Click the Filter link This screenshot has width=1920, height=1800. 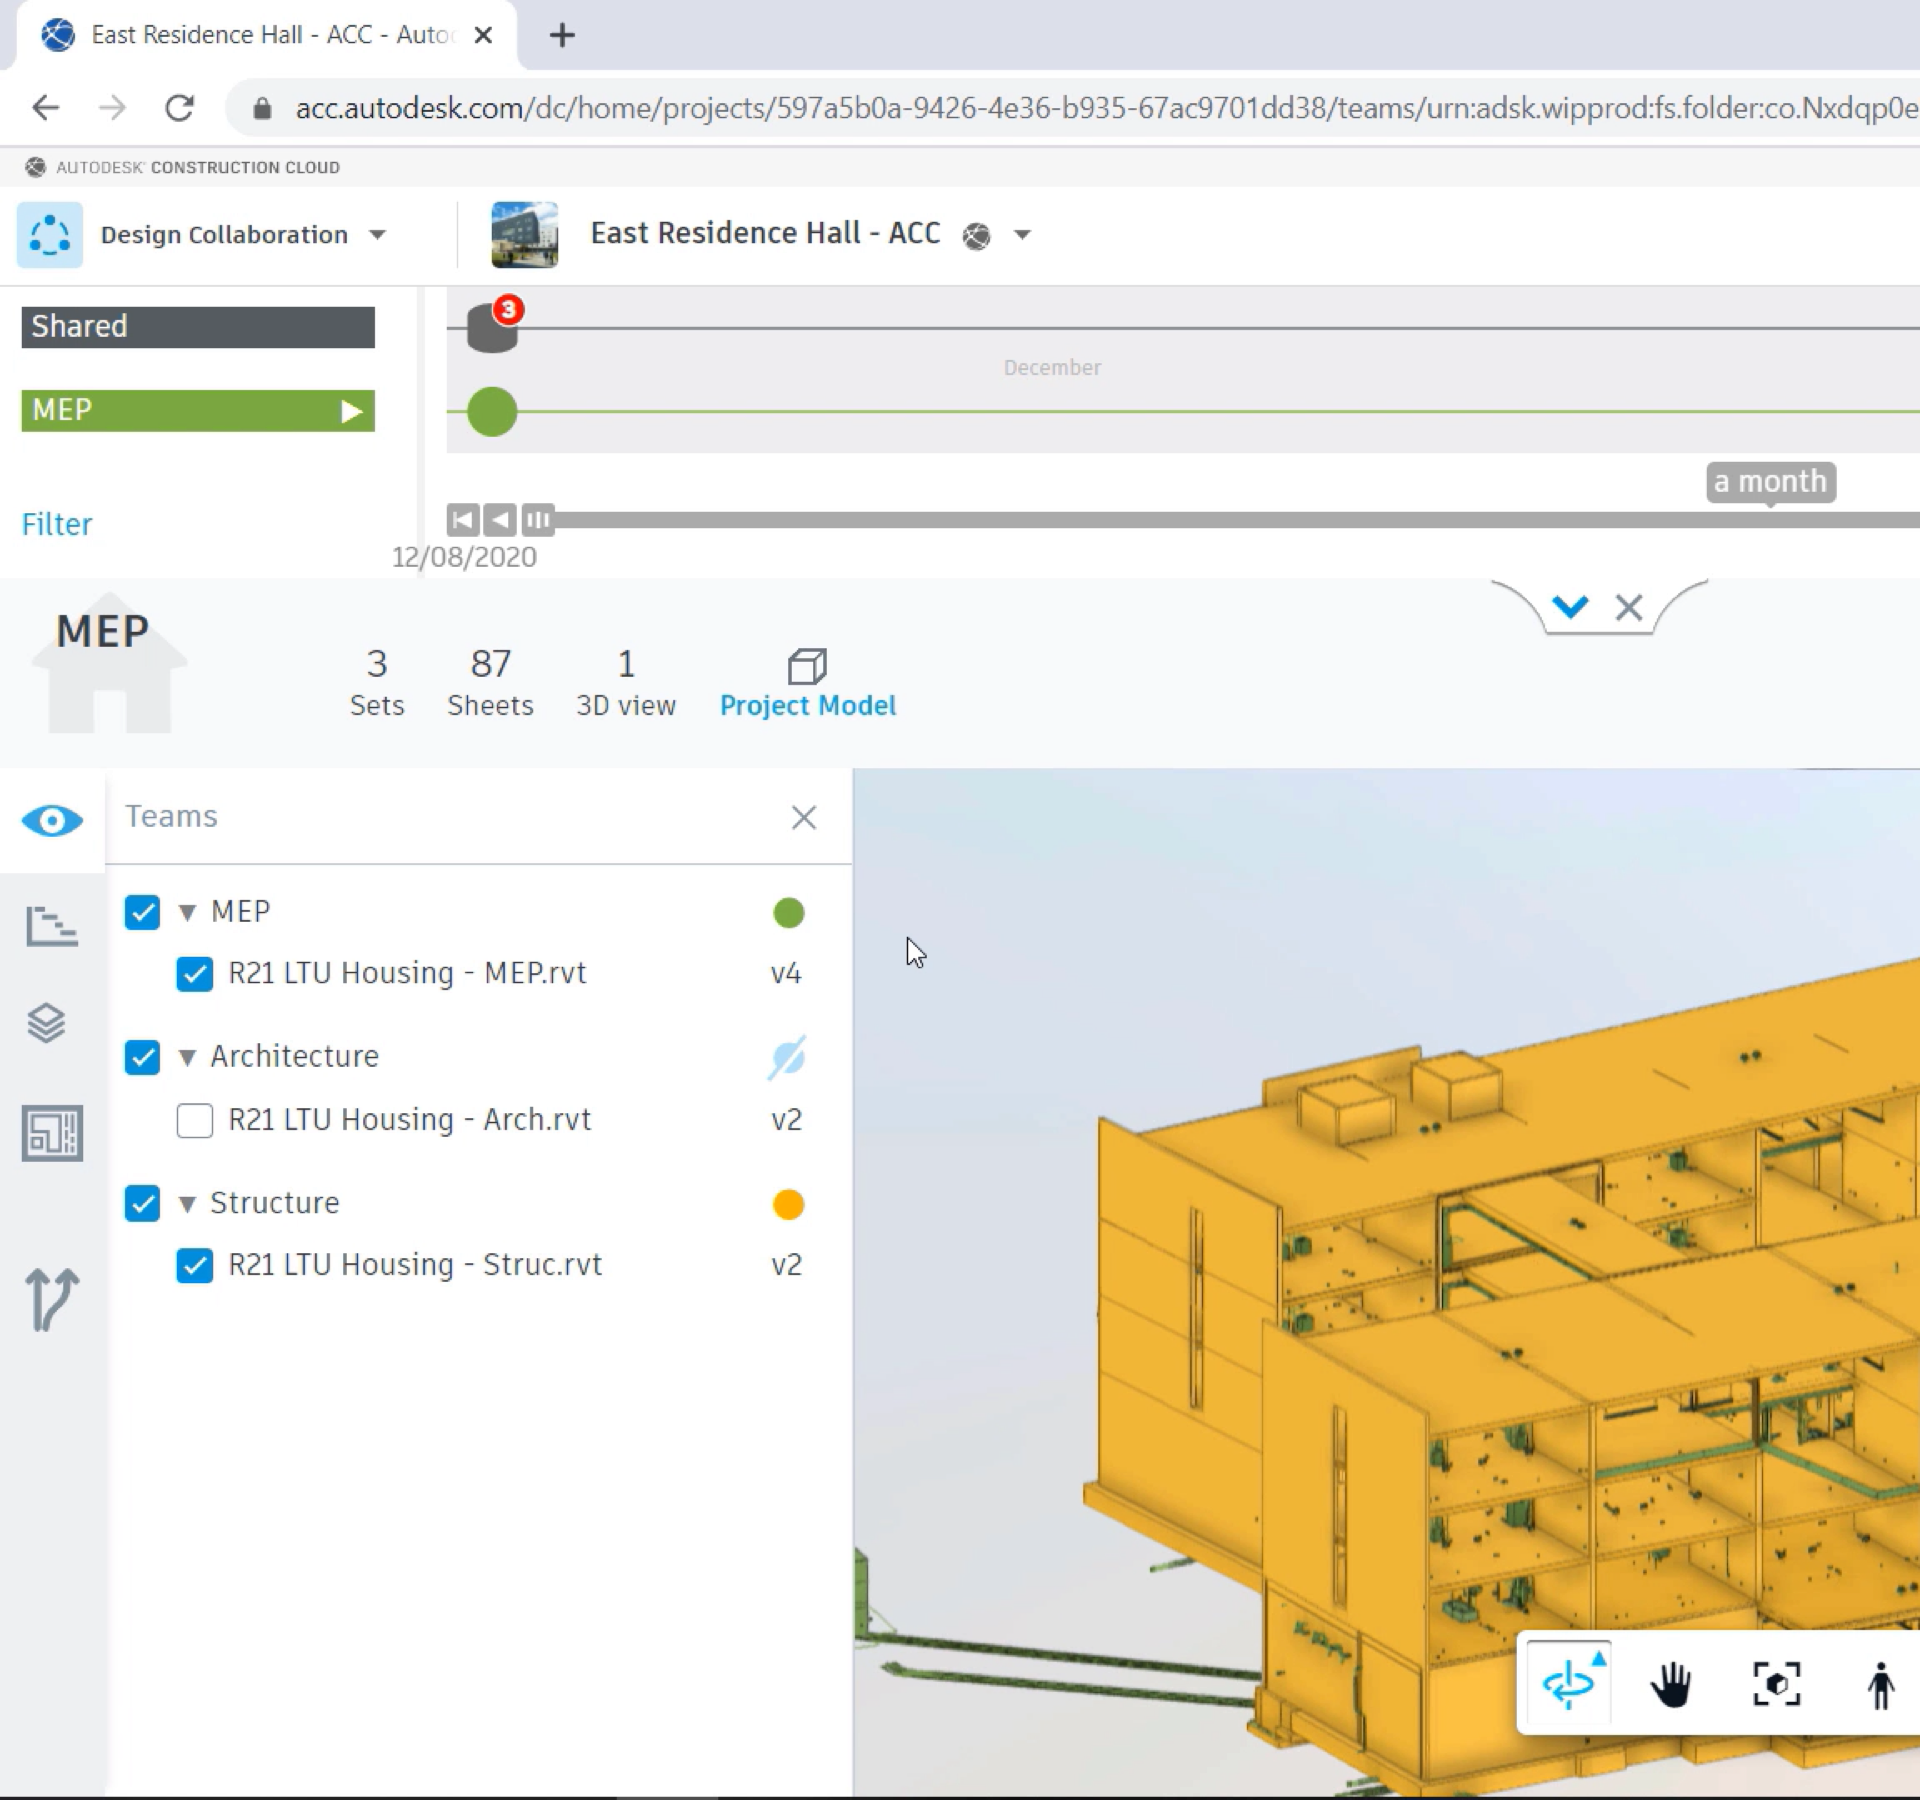point(56,524)
